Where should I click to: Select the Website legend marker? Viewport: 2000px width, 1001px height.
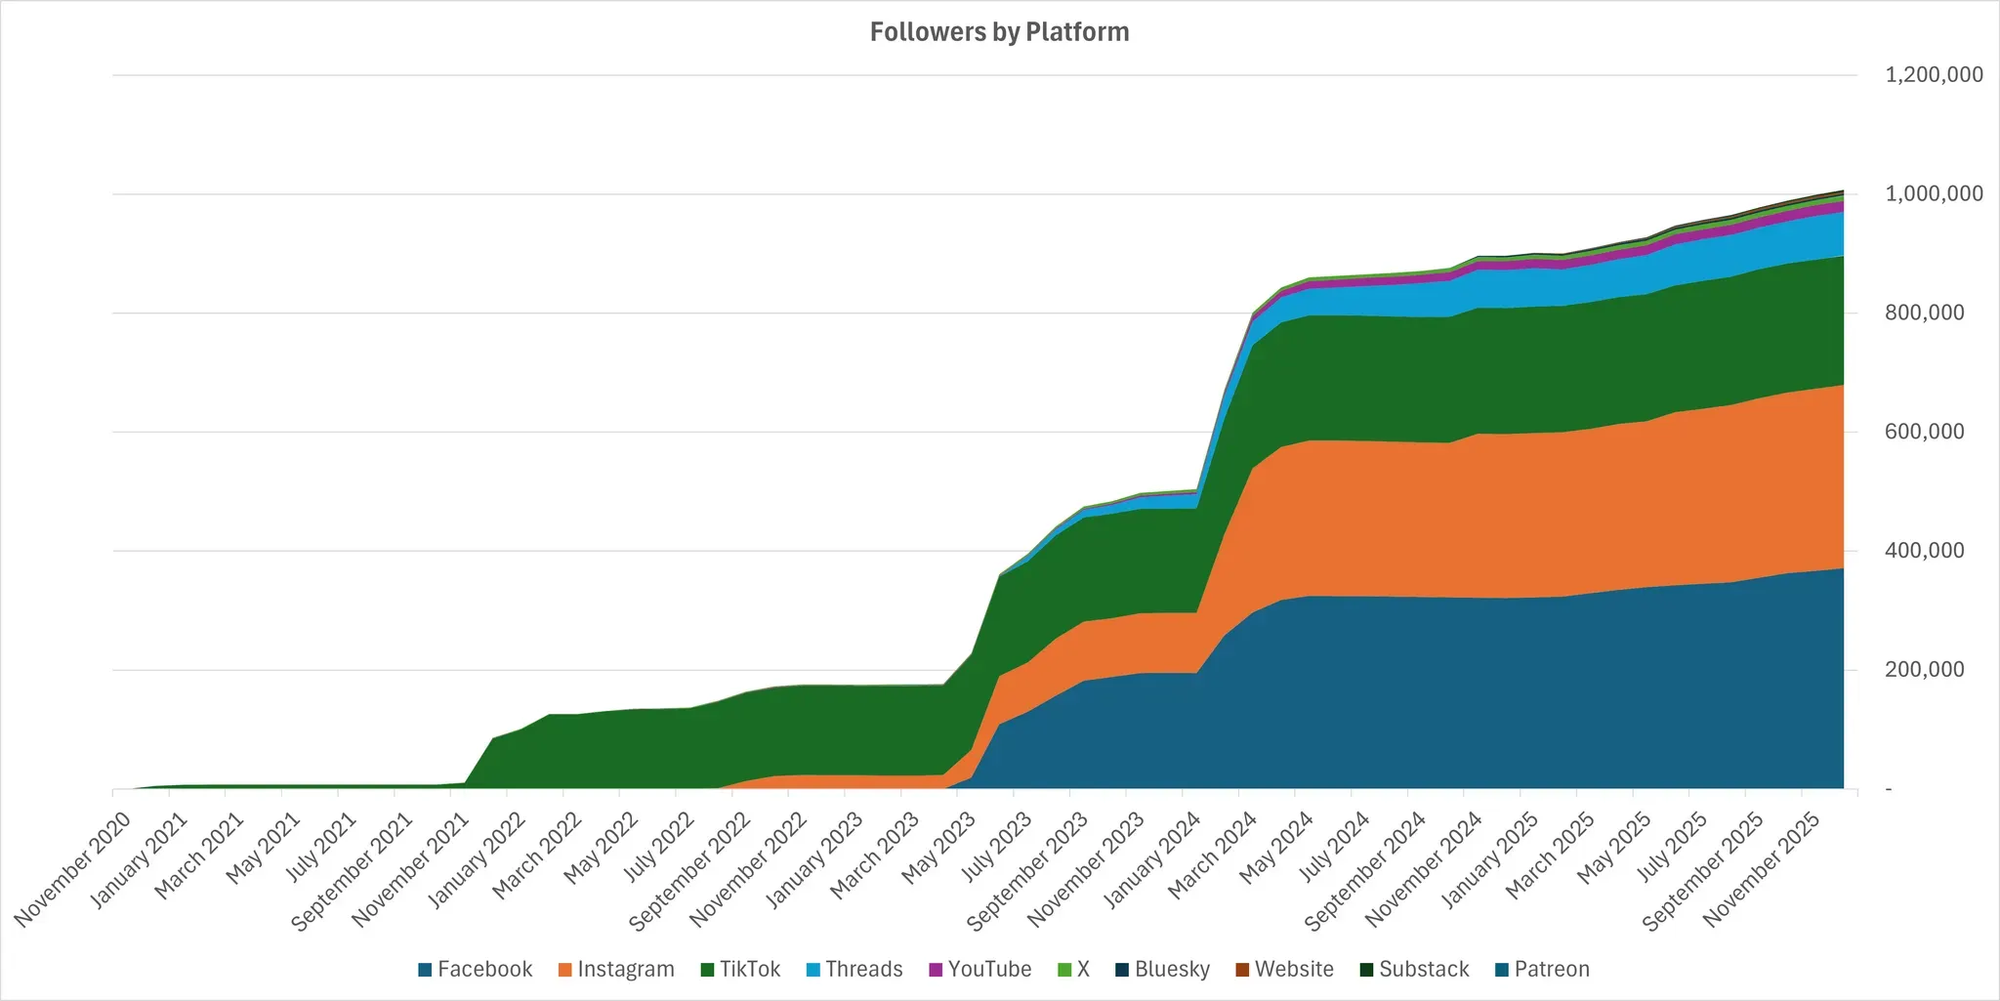coord(1241,969)
